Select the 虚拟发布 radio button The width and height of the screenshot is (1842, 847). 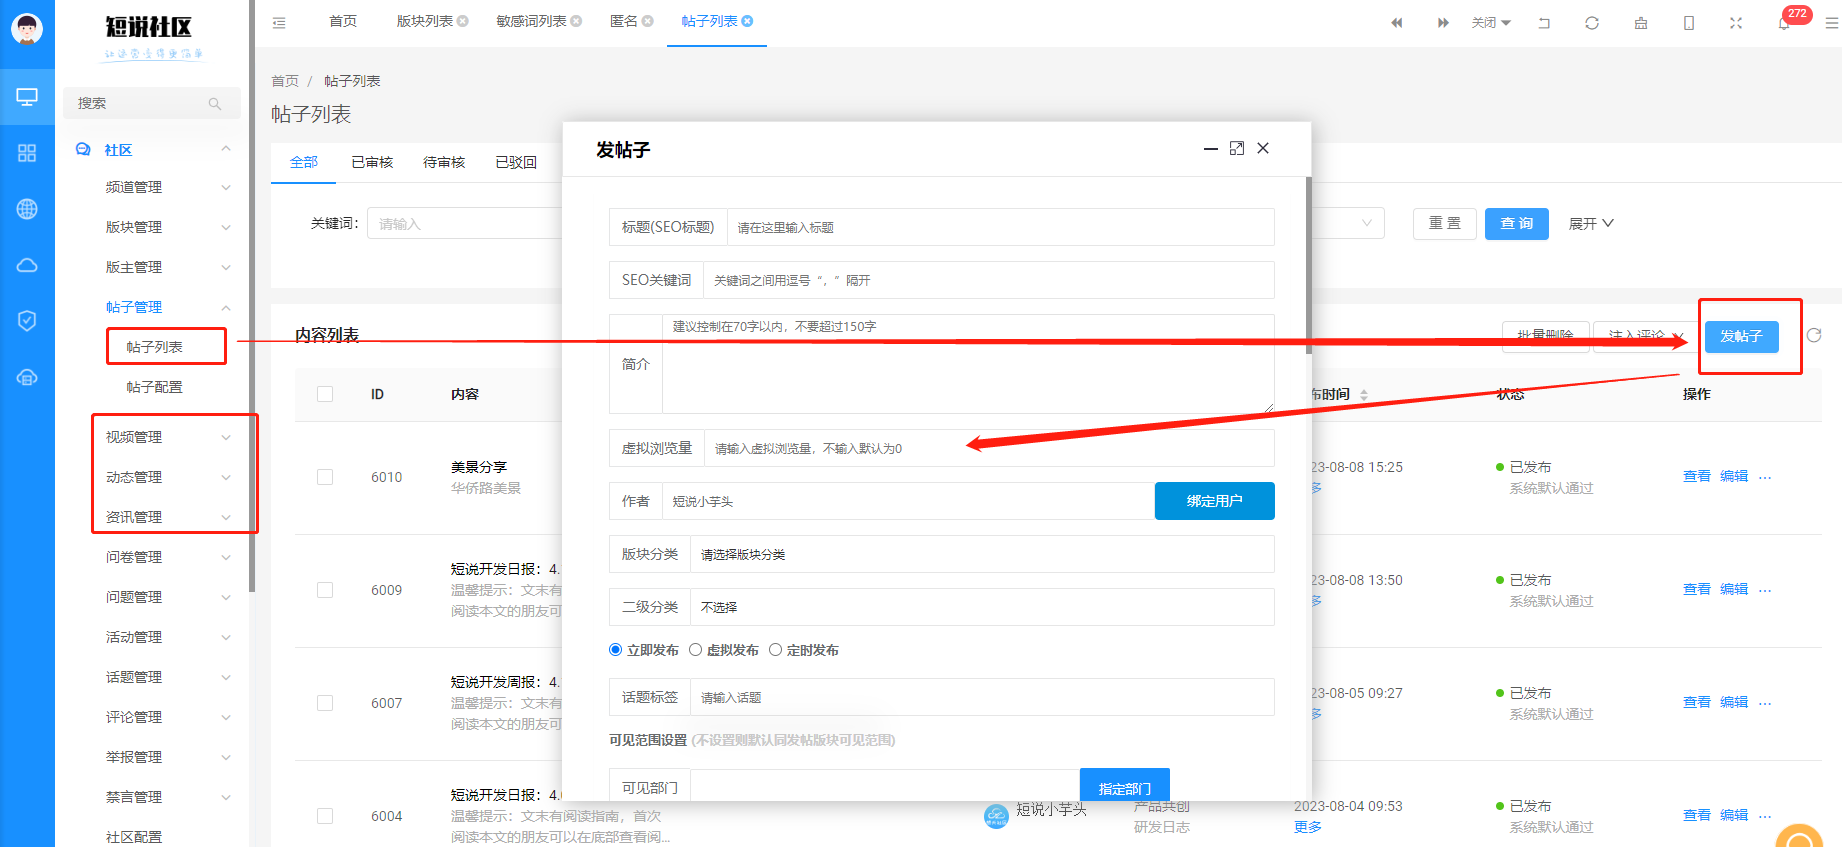coord(696,650)
